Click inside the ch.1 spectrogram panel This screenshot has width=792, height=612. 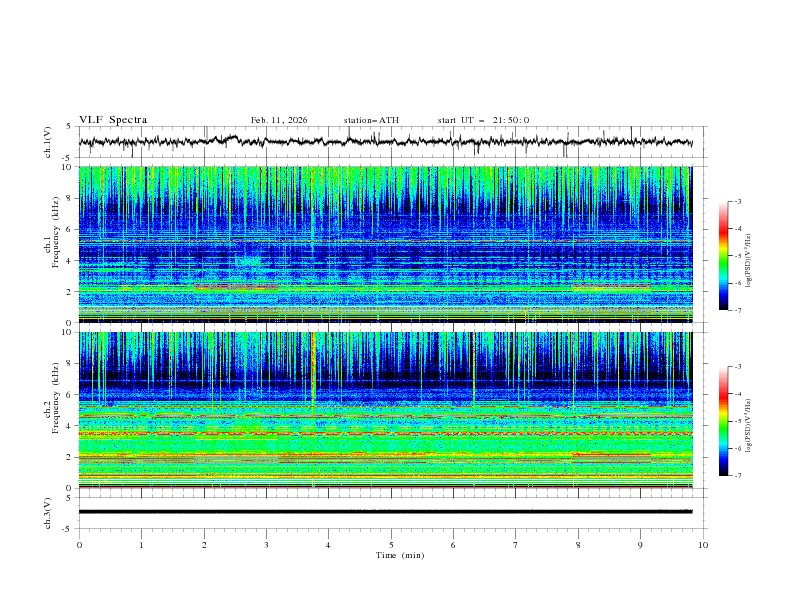coord(386,244)
